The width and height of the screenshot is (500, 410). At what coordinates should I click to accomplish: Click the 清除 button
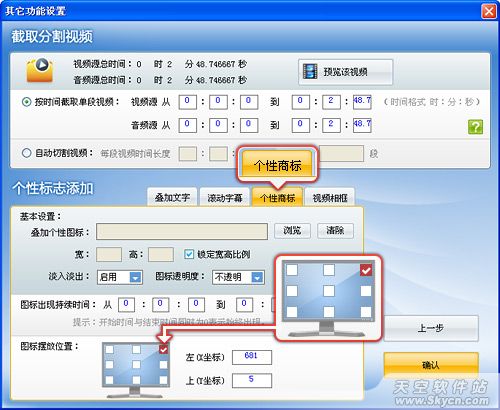(335, 231)
